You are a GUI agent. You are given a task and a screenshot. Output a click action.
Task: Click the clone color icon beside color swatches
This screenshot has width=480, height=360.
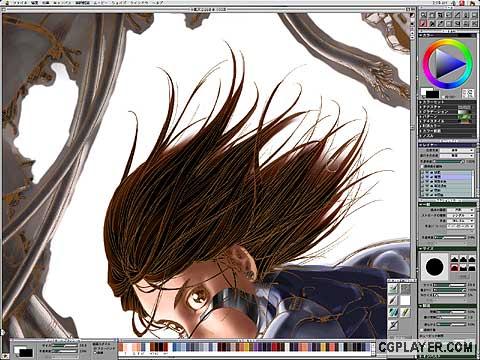(x=468, y=94)
